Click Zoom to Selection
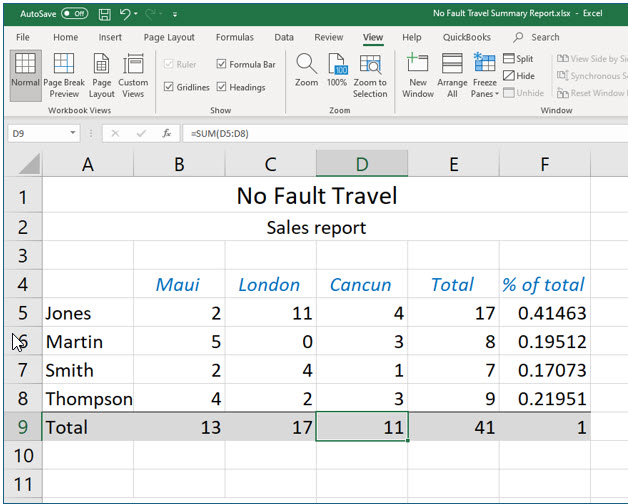 (x=370, y=75)
